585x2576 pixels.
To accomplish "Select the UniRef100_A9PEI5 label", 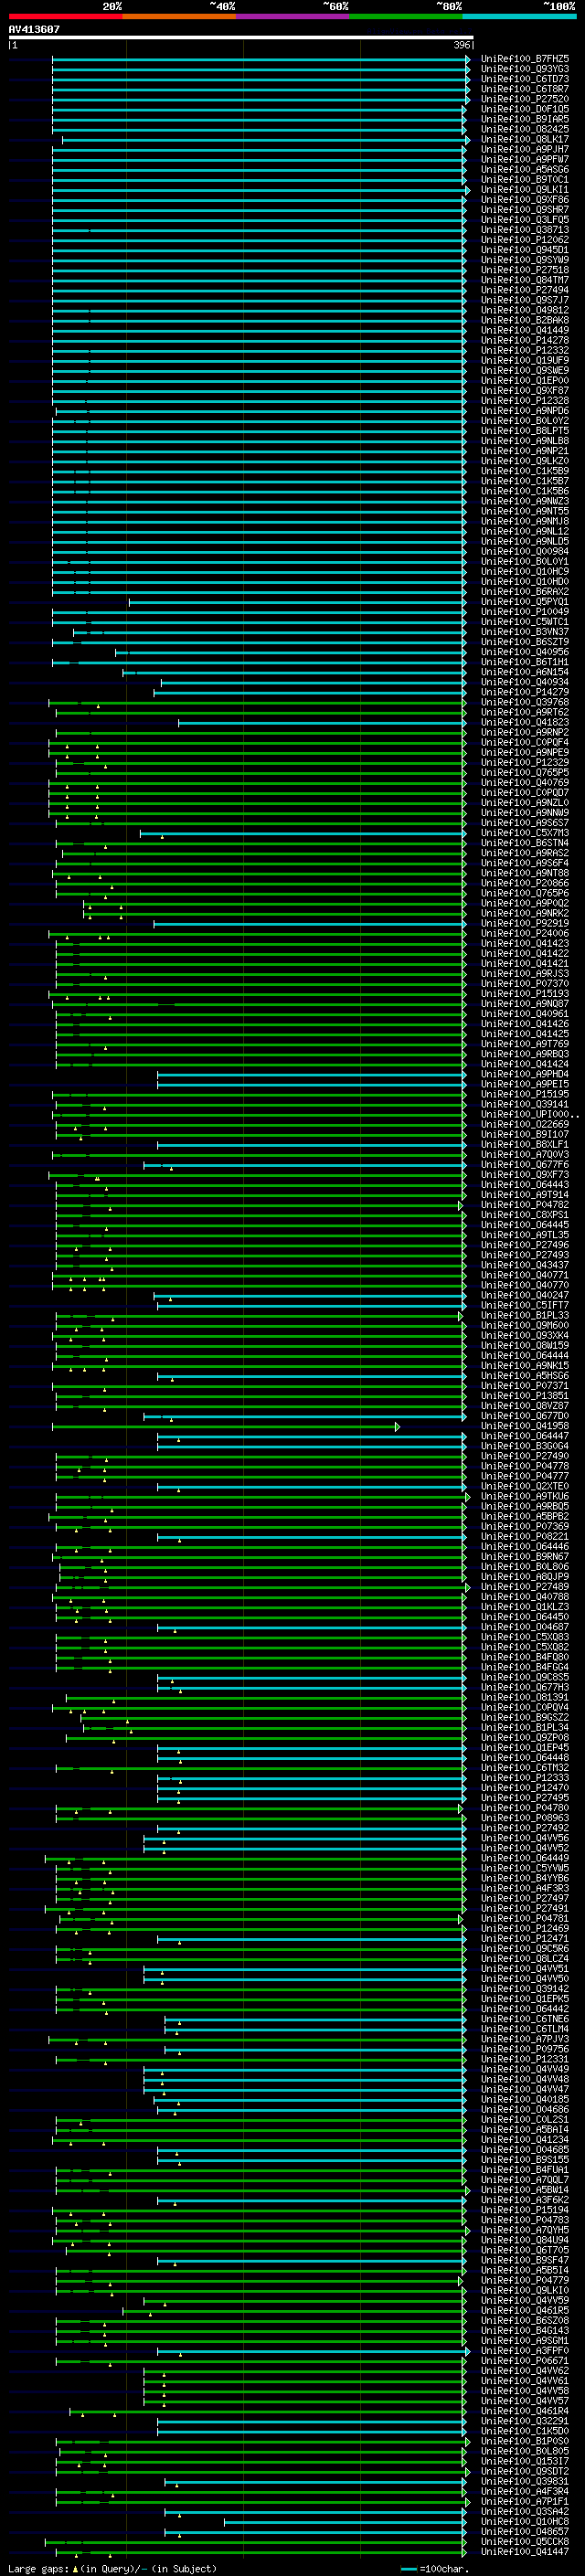I will coord(525,1084).
